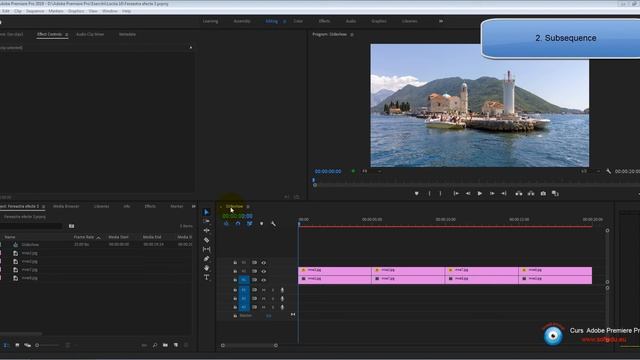Toggle lock on track V3

click(x=235, y=263)
